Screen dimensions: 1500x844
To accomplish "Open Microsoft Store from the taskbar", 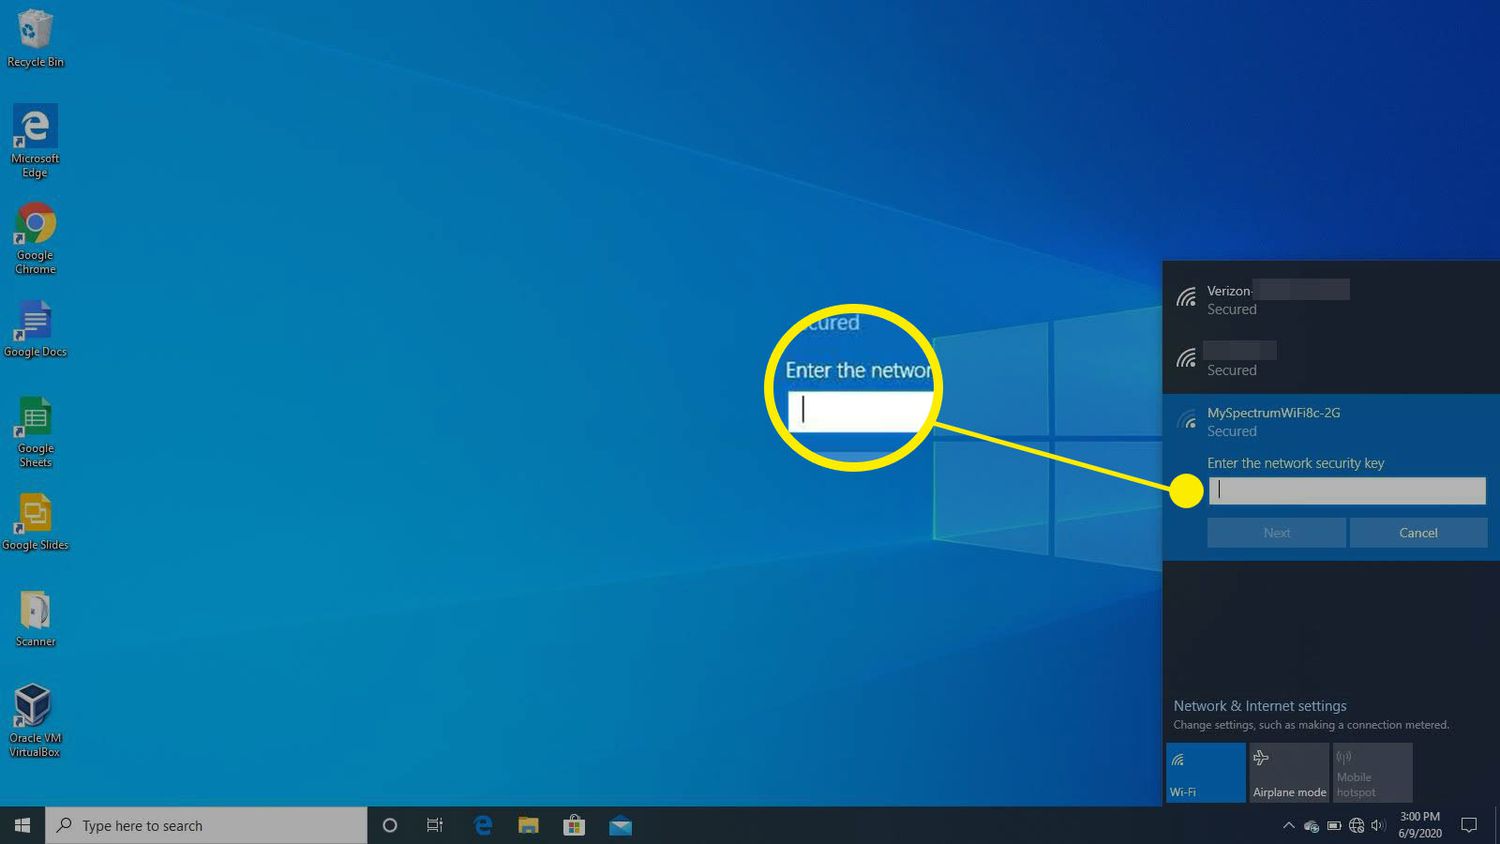I will [x=574, y=825].
